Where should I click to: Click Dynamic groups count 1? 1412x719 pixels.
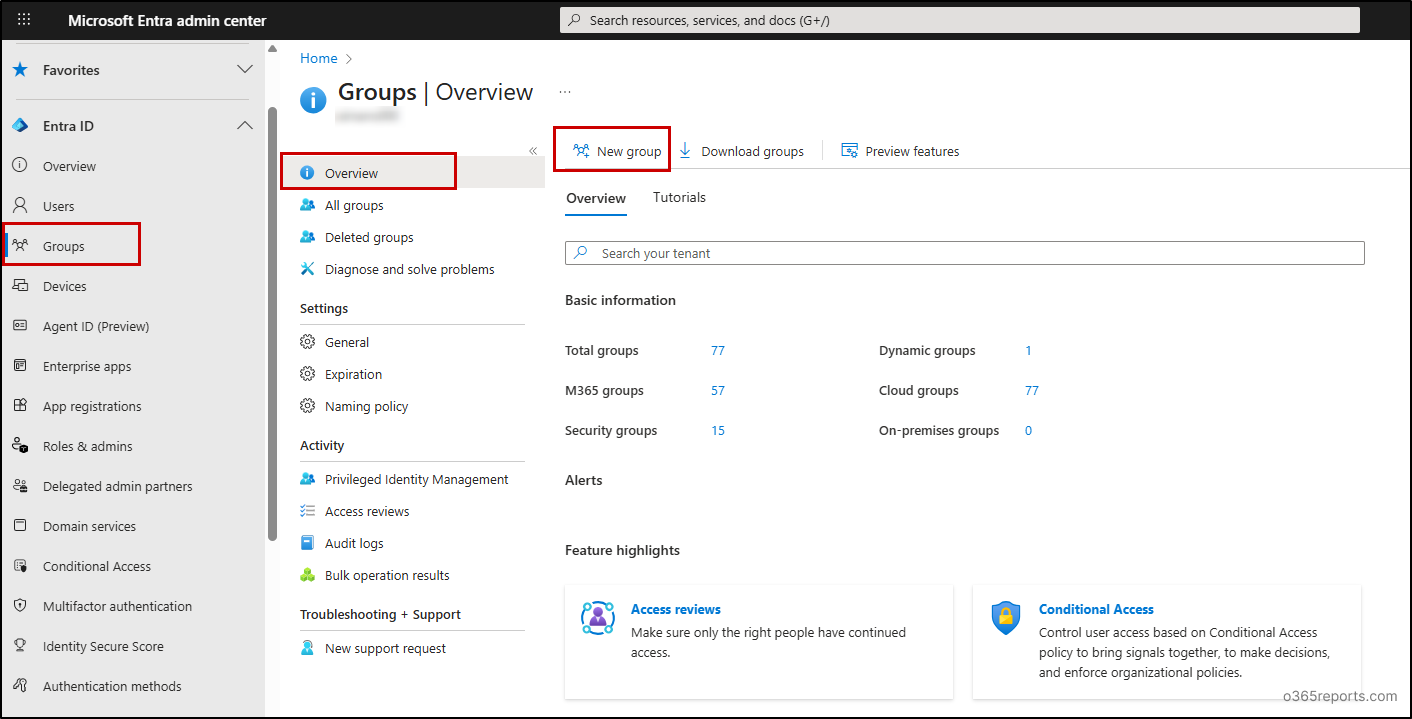pyautogui.click(x=1028, y=351)
